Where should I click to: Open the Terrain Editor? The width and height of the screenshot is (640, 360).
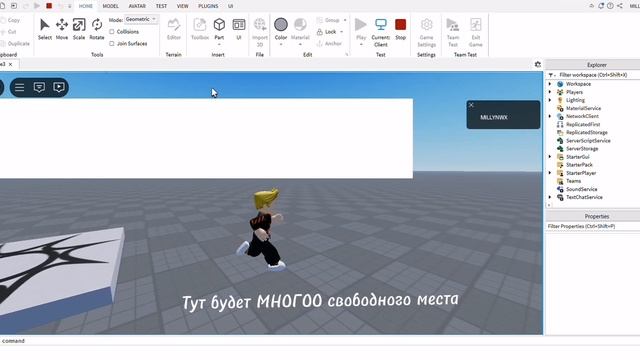(173, 29)
